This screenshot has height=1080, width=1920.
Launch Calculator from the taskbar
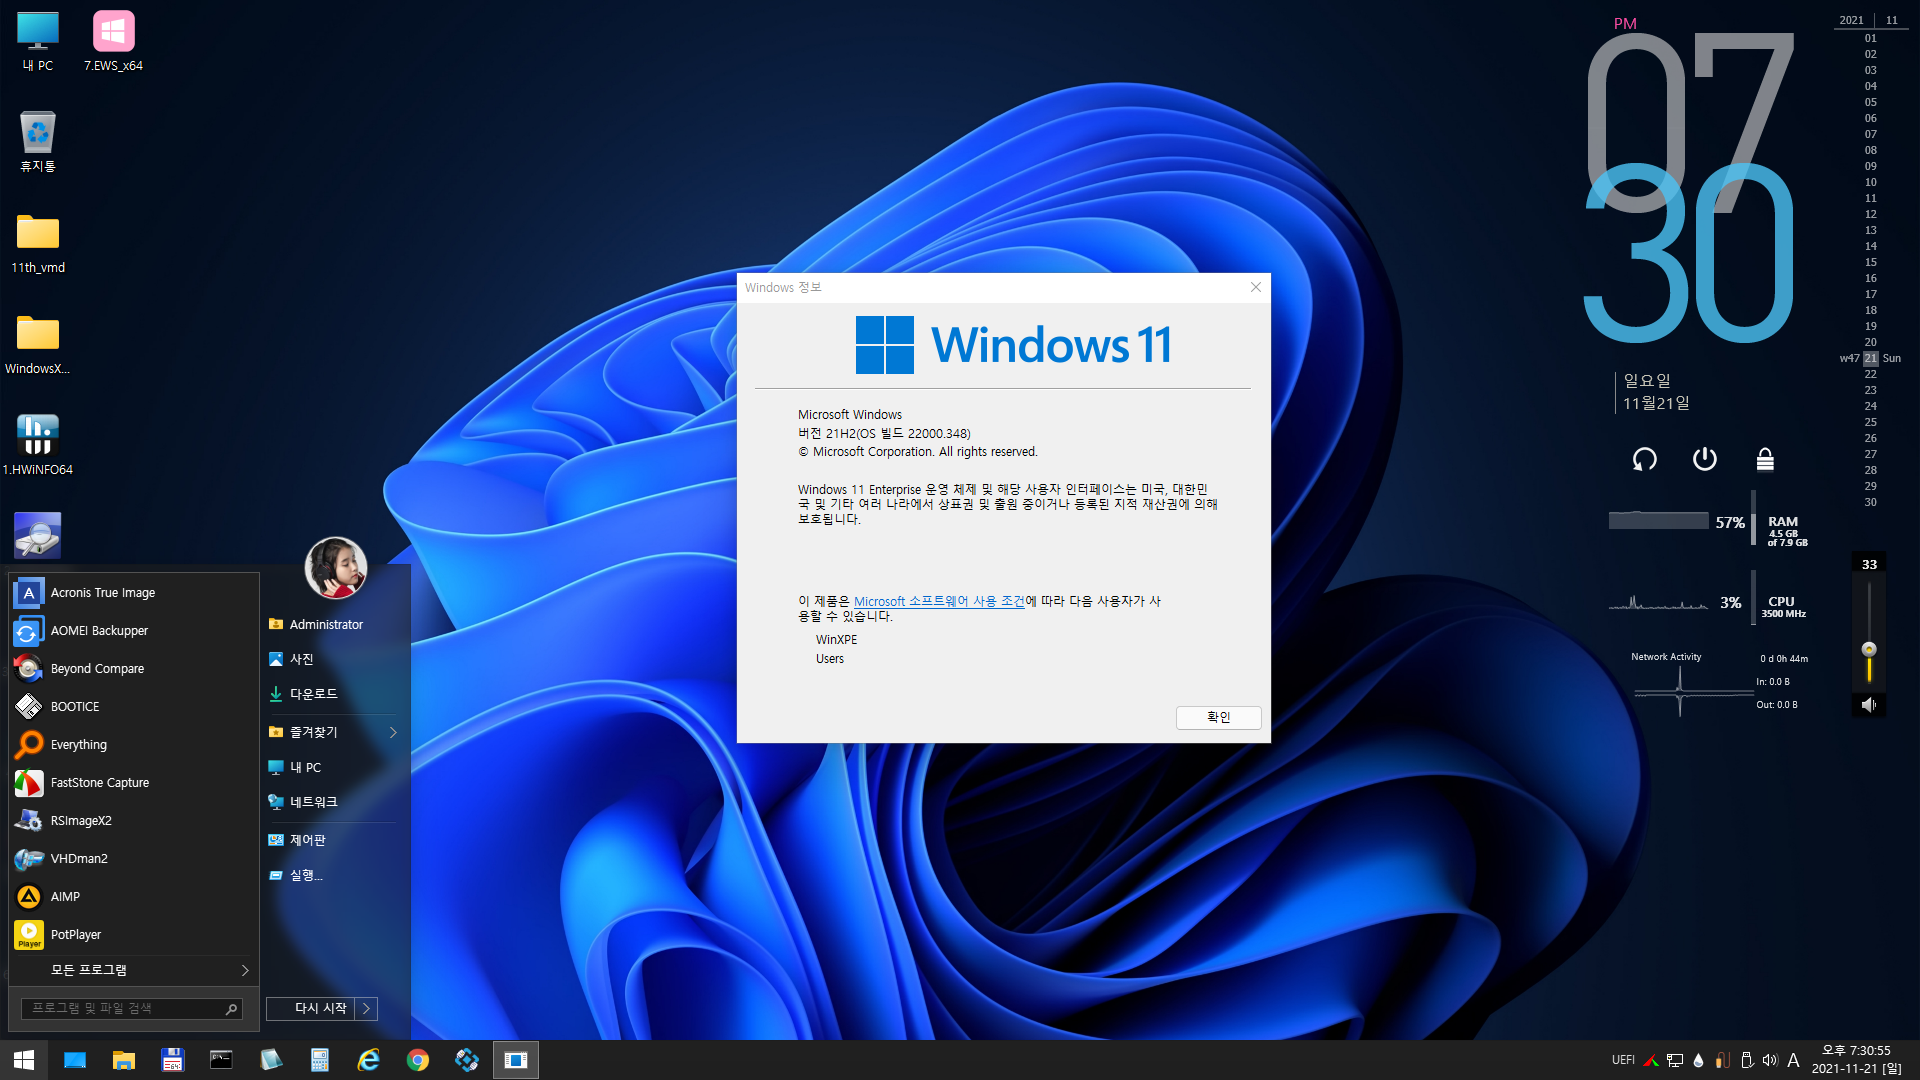click(x=320, y=1060)
